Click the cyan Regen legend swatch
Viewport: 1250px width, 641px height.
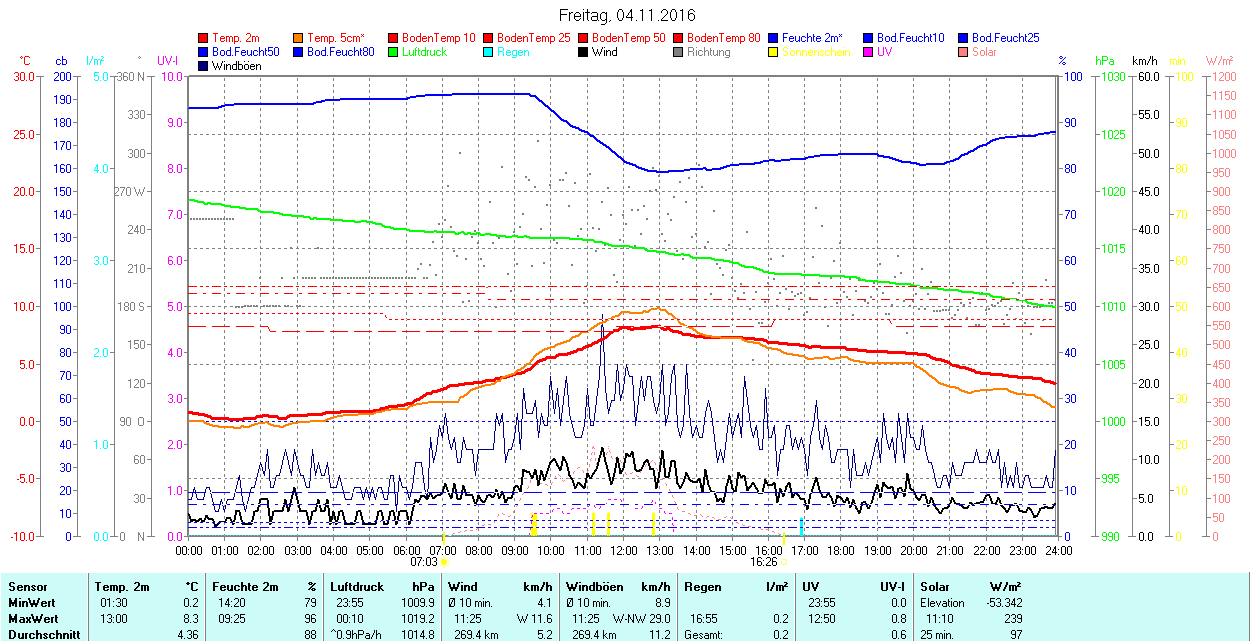point(489,52)
